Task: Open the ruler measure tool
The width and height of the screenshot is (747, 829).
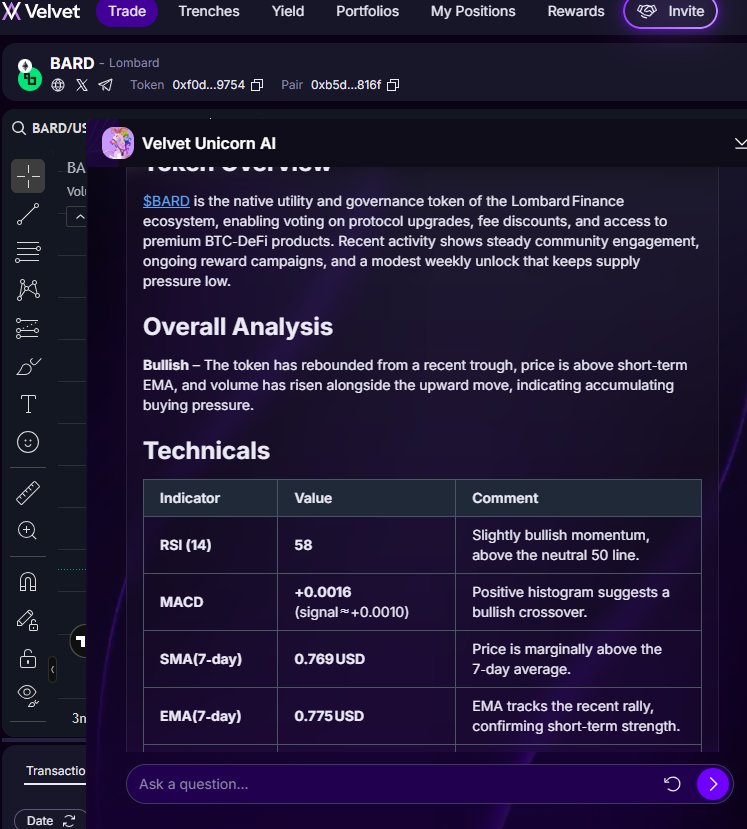Action: 28,493
